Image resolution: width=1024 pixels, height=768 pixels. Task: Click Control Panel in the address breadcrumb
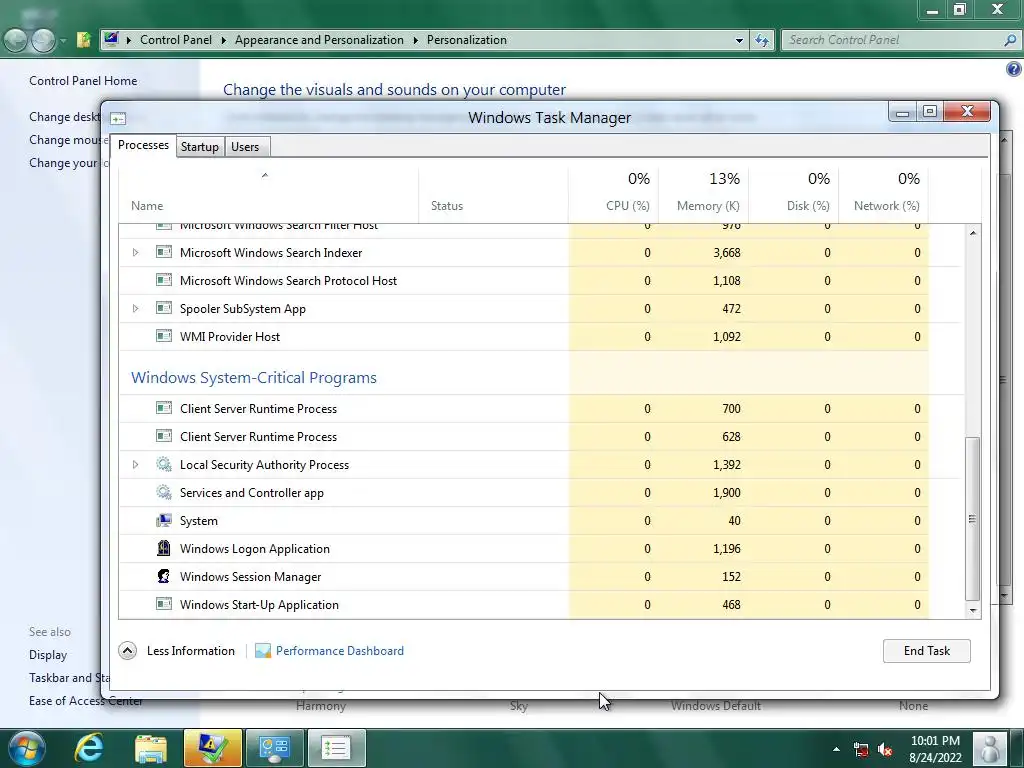pos(176,40)
